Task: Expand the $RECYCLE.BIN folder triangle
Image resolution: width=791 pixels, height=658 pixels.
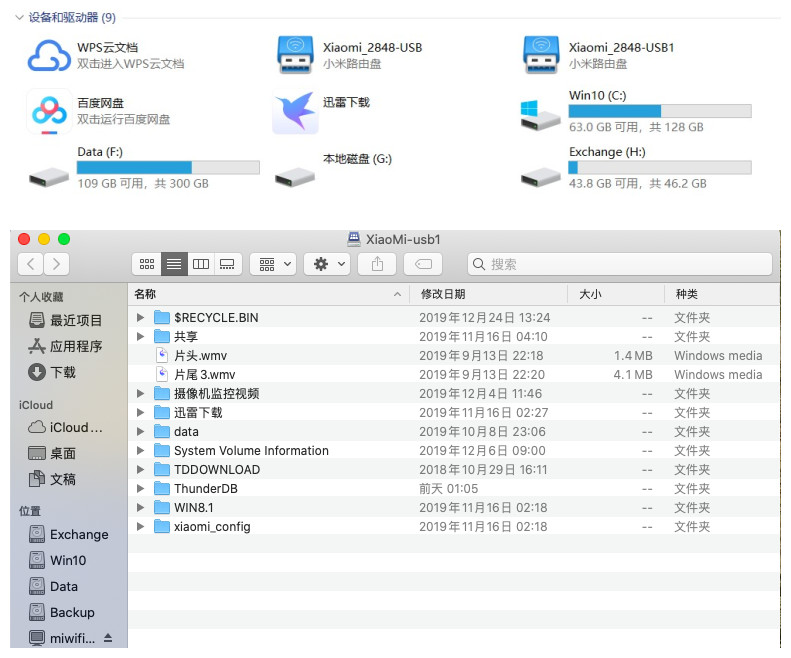Action: pyautogui.click(x=141, y=318)
